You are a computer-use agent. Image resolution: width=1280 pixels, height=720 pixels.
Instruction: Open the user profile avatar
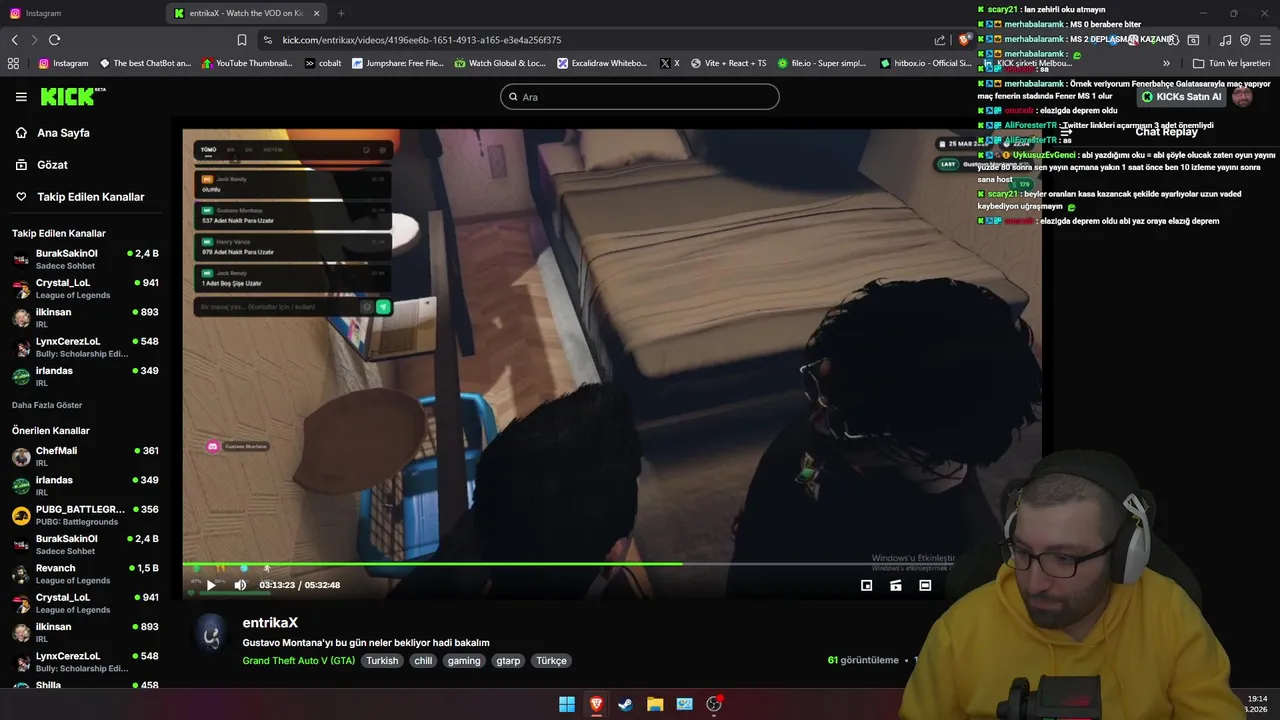coord(1242,97)
